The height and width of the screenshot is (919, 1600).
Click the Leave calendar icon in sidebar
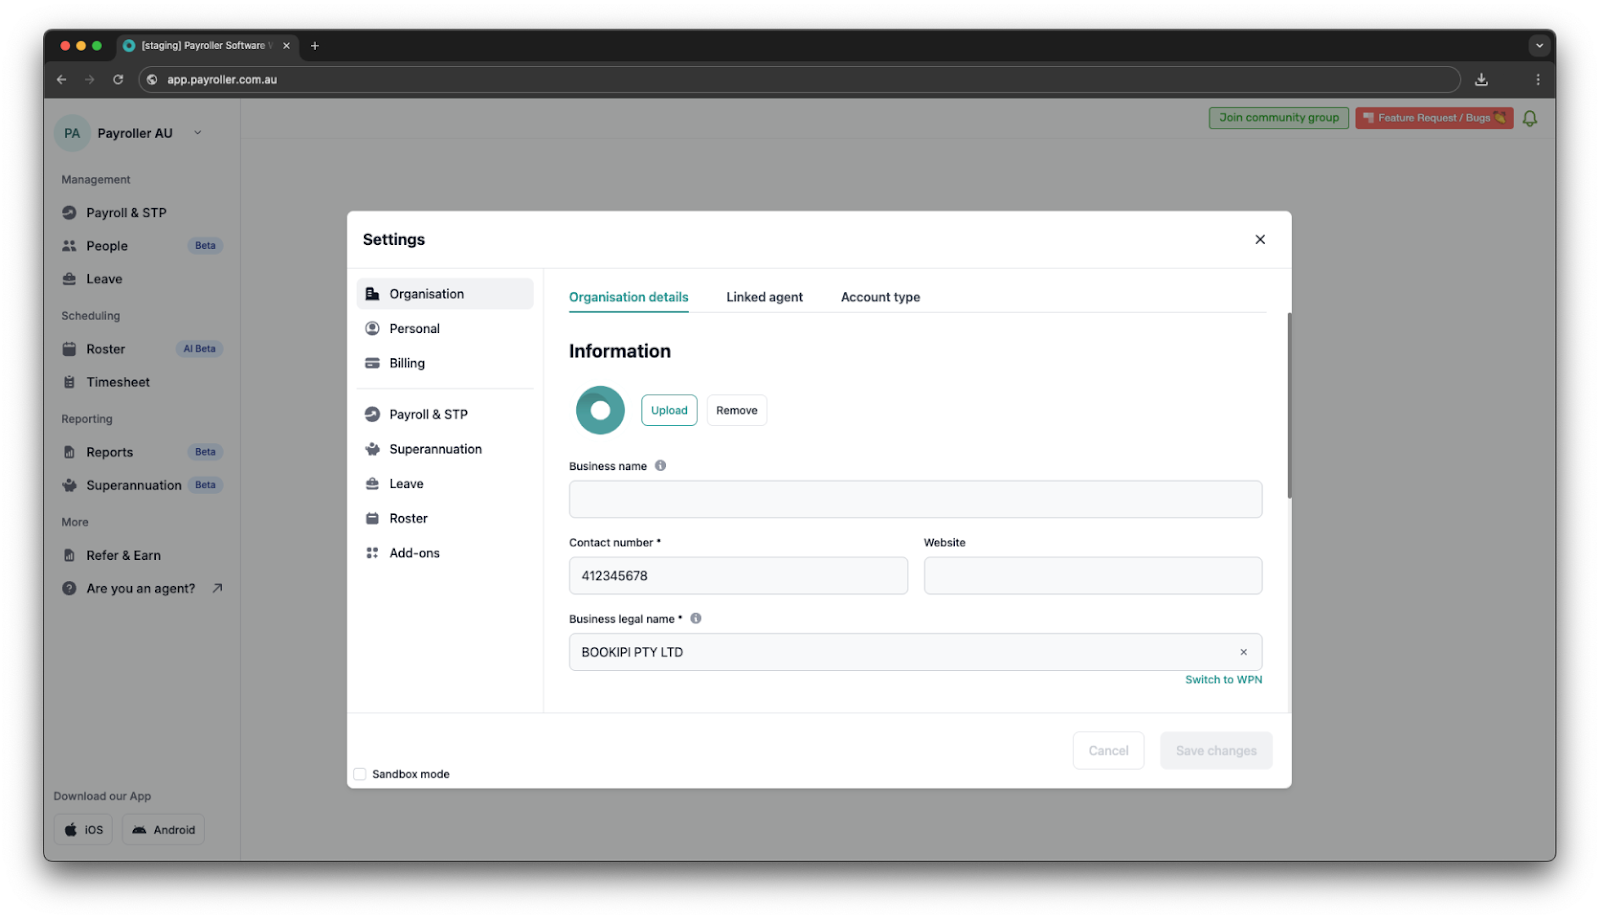[68, 278]
